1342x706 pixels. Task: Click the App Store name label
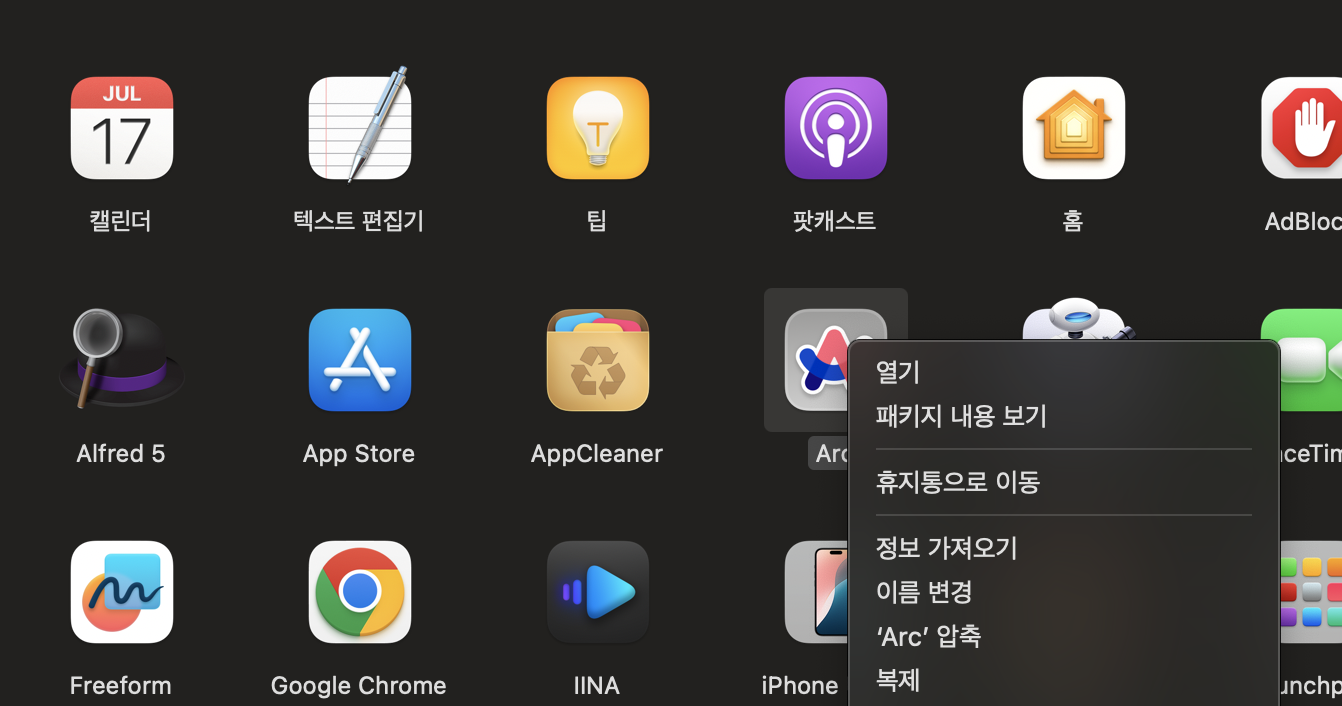(x=359, y=454)
